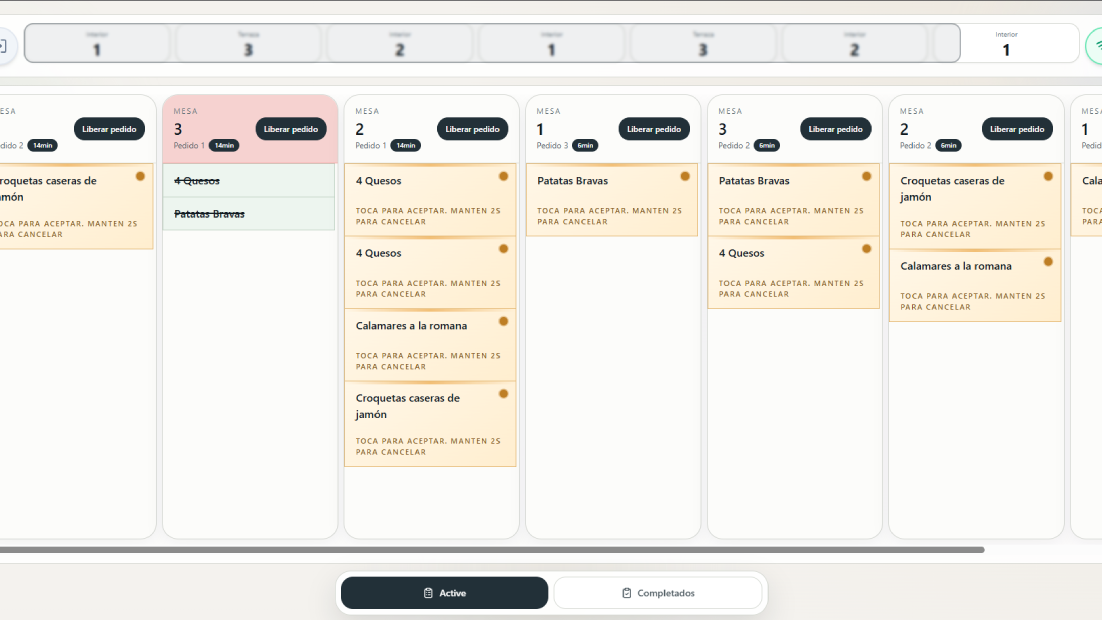This screenshot has width=1102, height=620.
Task: Click the 14min badge on Mesa 2 Pedido 1
Action: tap(405, 145)
